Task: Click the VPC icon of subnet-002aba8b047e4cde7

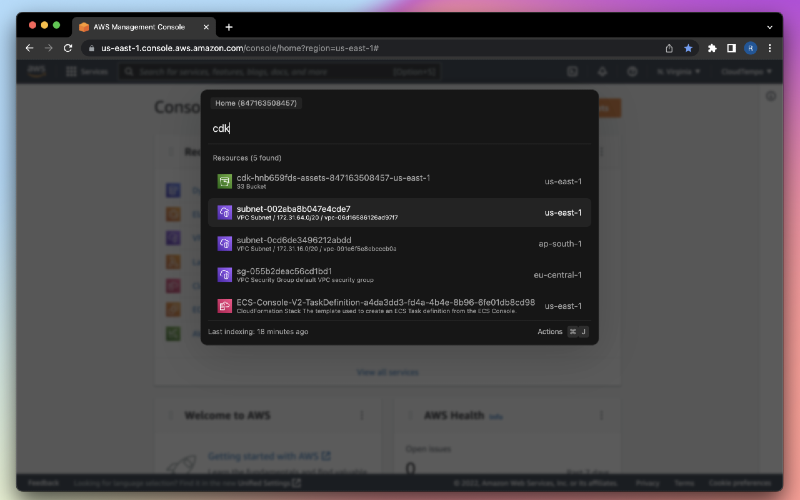Action: click(x=224, y=212)
